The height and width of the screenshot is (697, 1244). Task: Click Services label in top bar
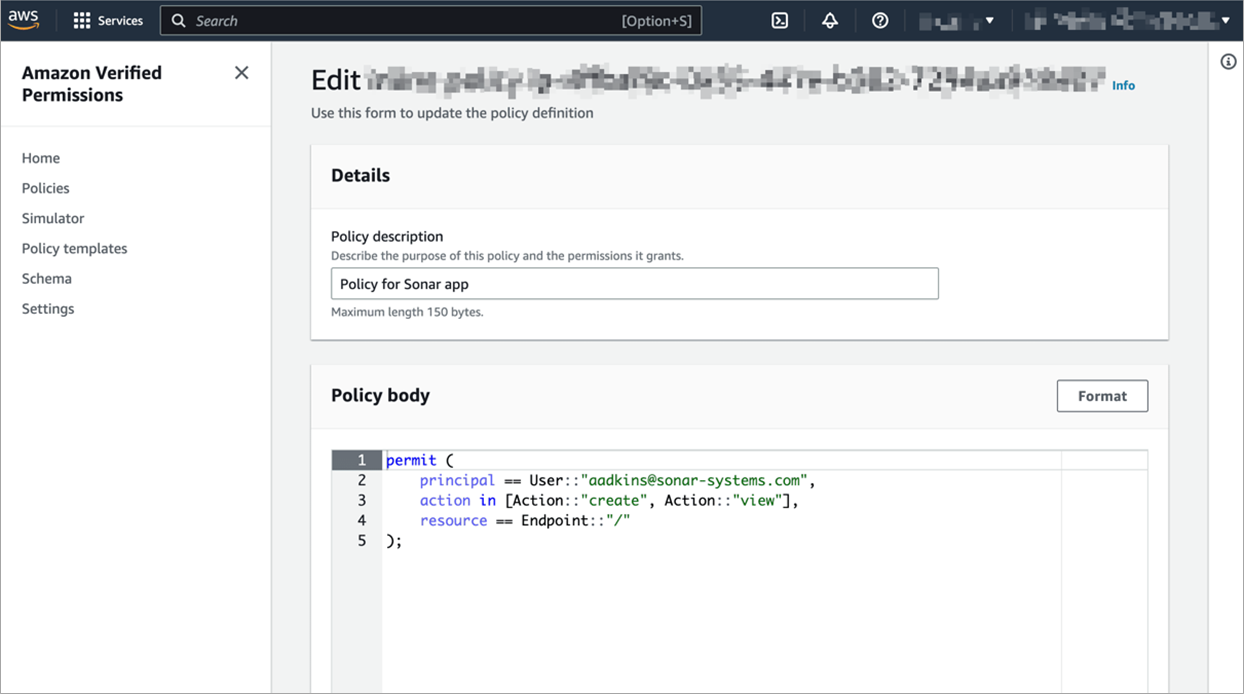(120, 21)
